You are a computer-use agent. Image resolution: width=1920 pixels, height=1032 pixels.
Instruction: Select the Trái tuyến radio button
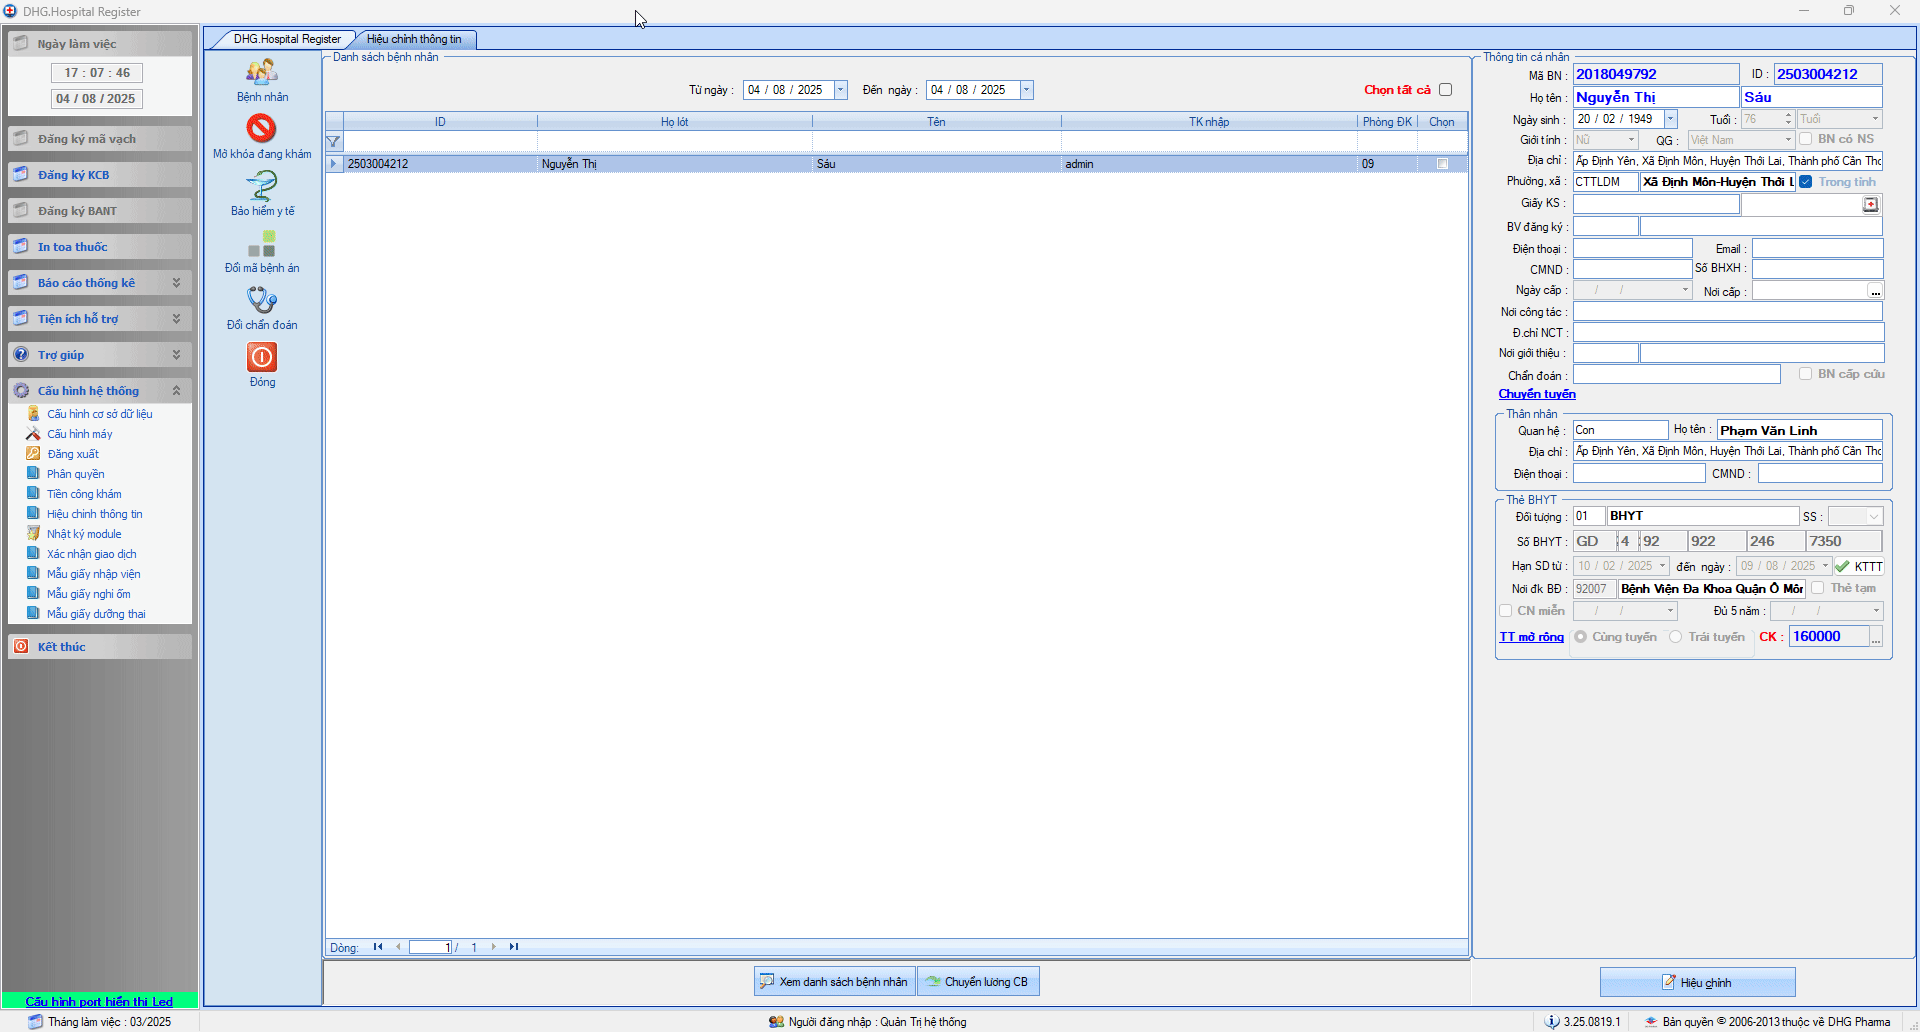[x=1676, y=637]
